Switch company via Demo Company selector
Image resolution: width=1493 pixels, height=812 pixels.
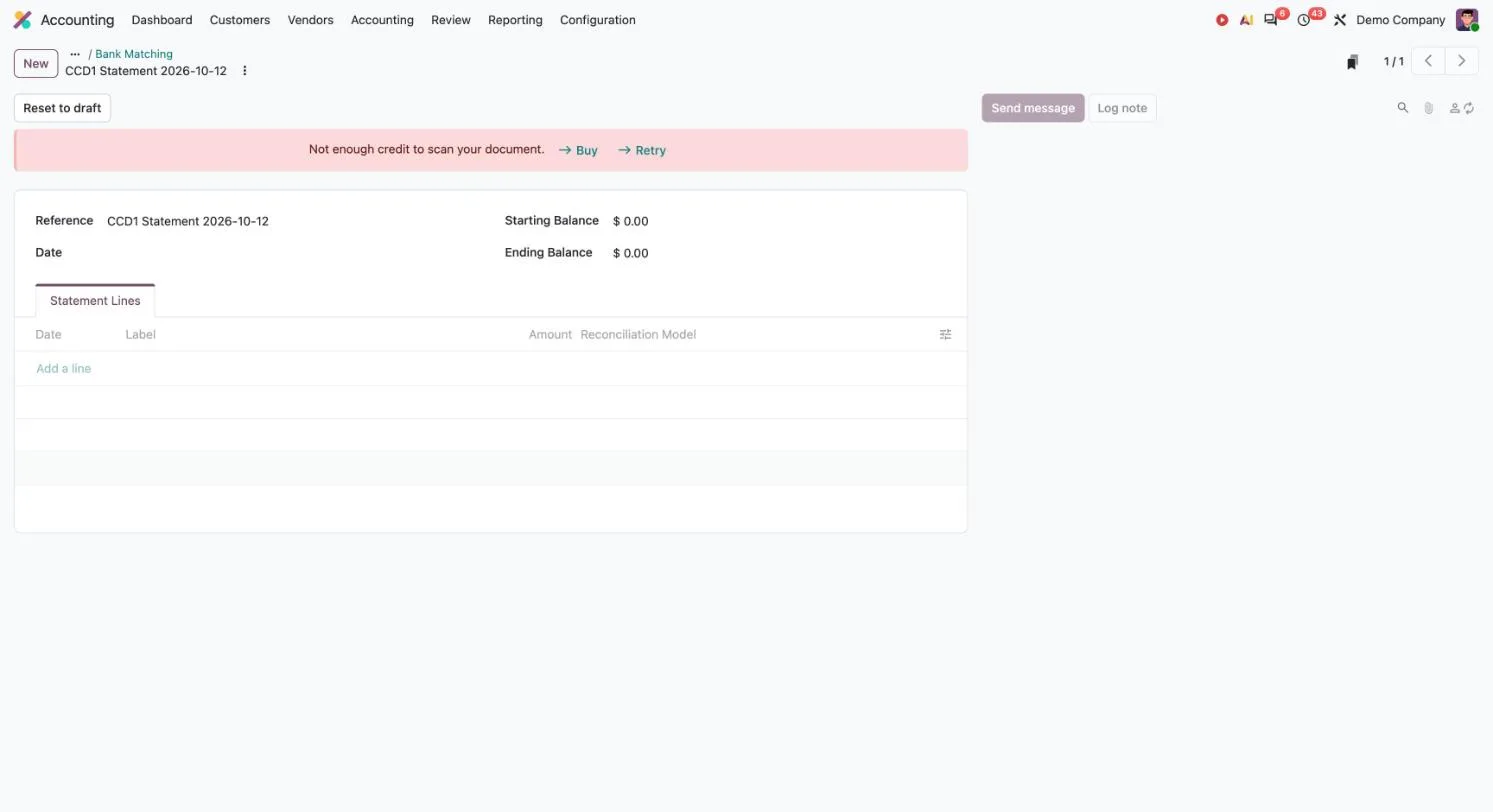tap(1400, 20)
